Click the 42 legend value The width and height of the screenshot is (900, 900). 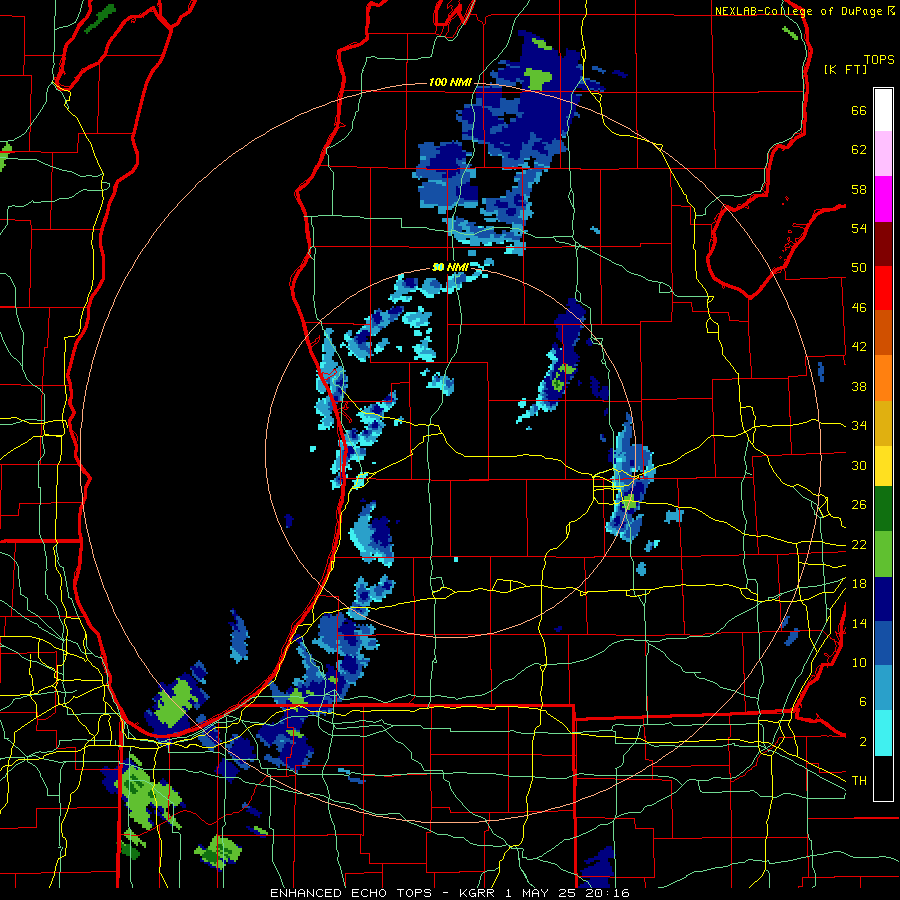(x=859, y=346)
